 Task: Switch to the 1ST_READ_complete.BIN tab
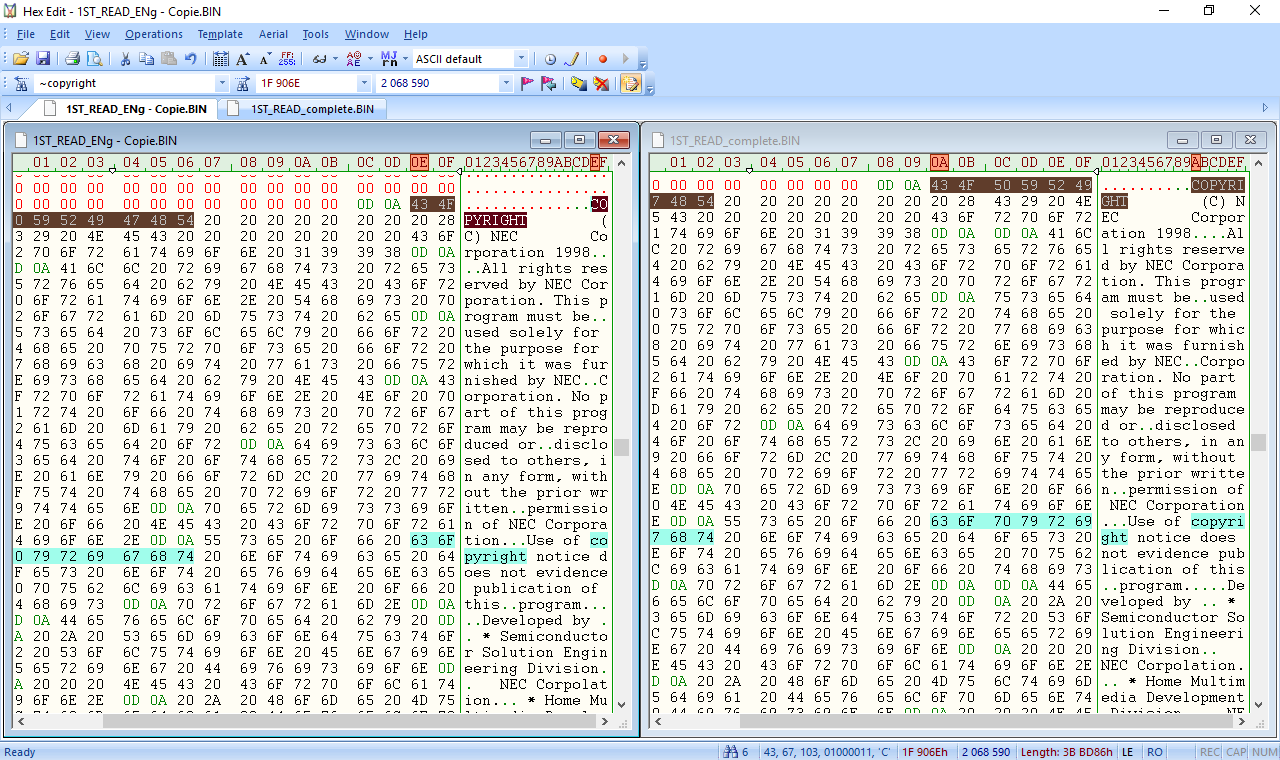(304, 109)
